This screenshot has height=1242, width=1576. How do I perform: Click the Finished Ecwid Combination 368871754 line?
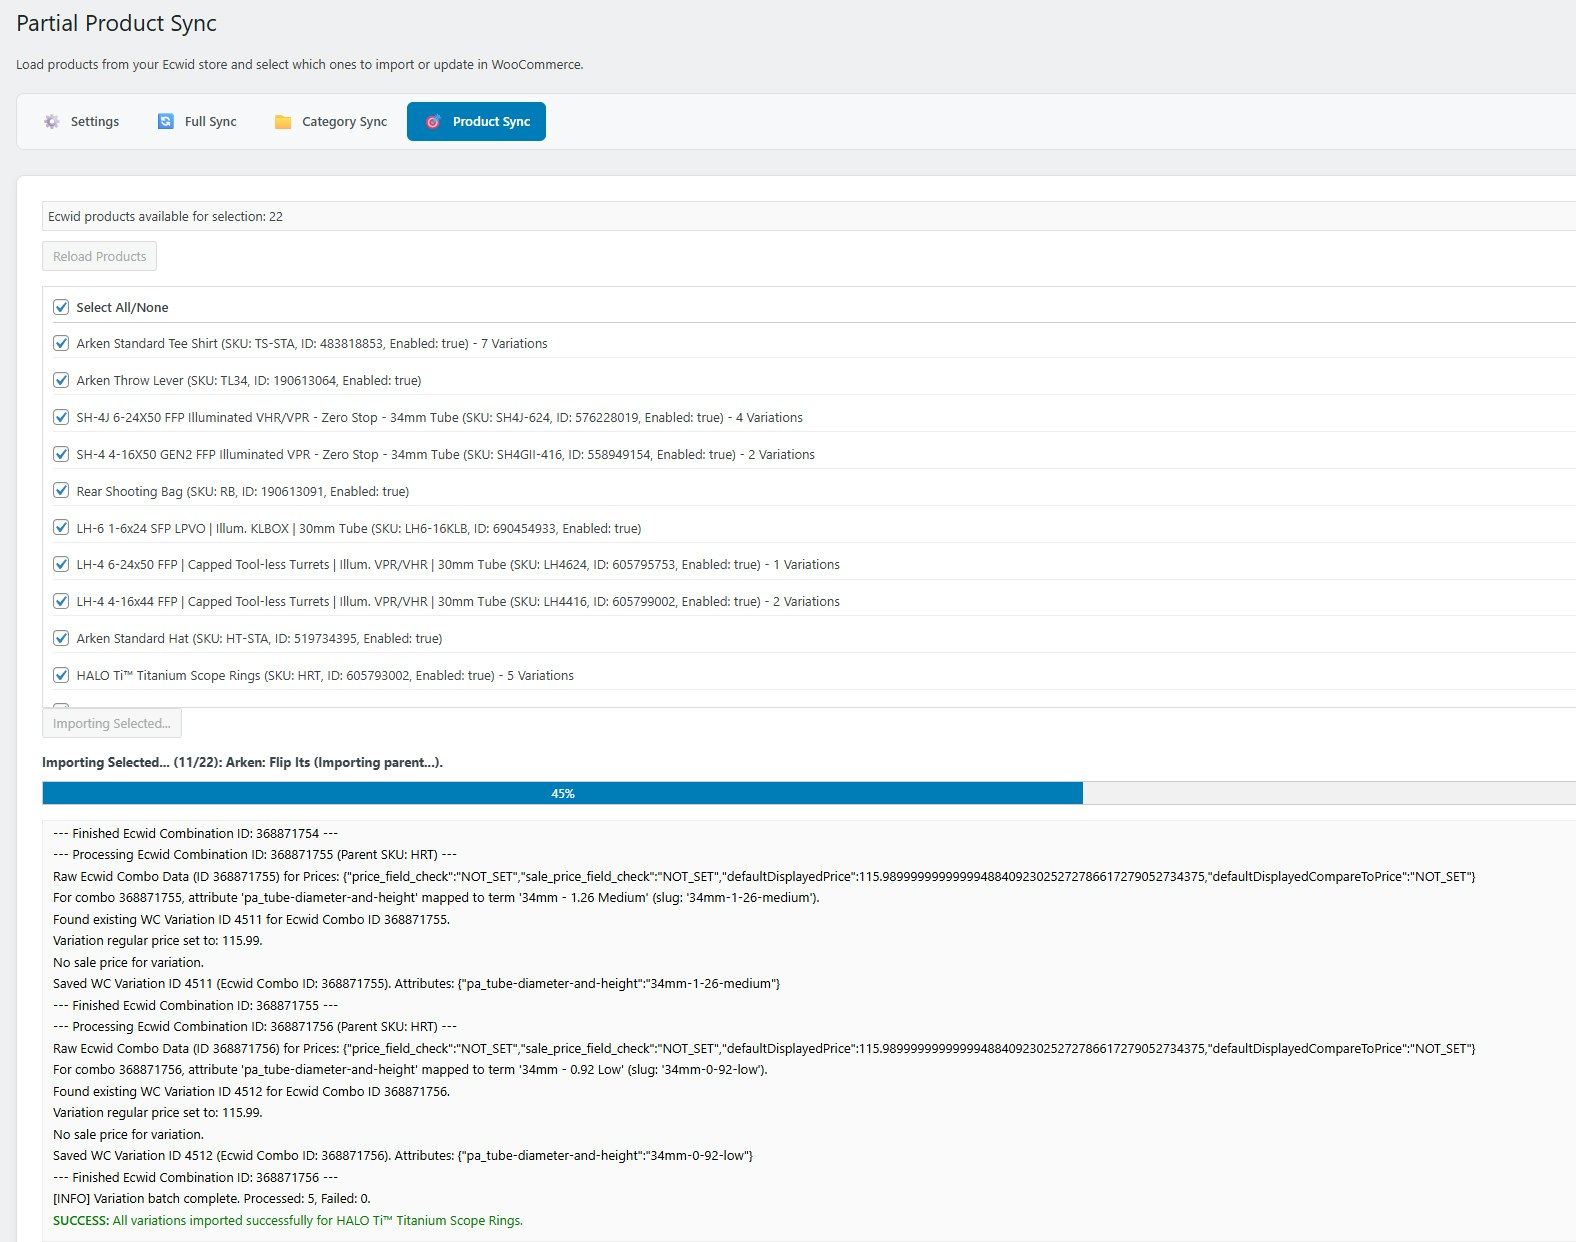click(195, 833)
